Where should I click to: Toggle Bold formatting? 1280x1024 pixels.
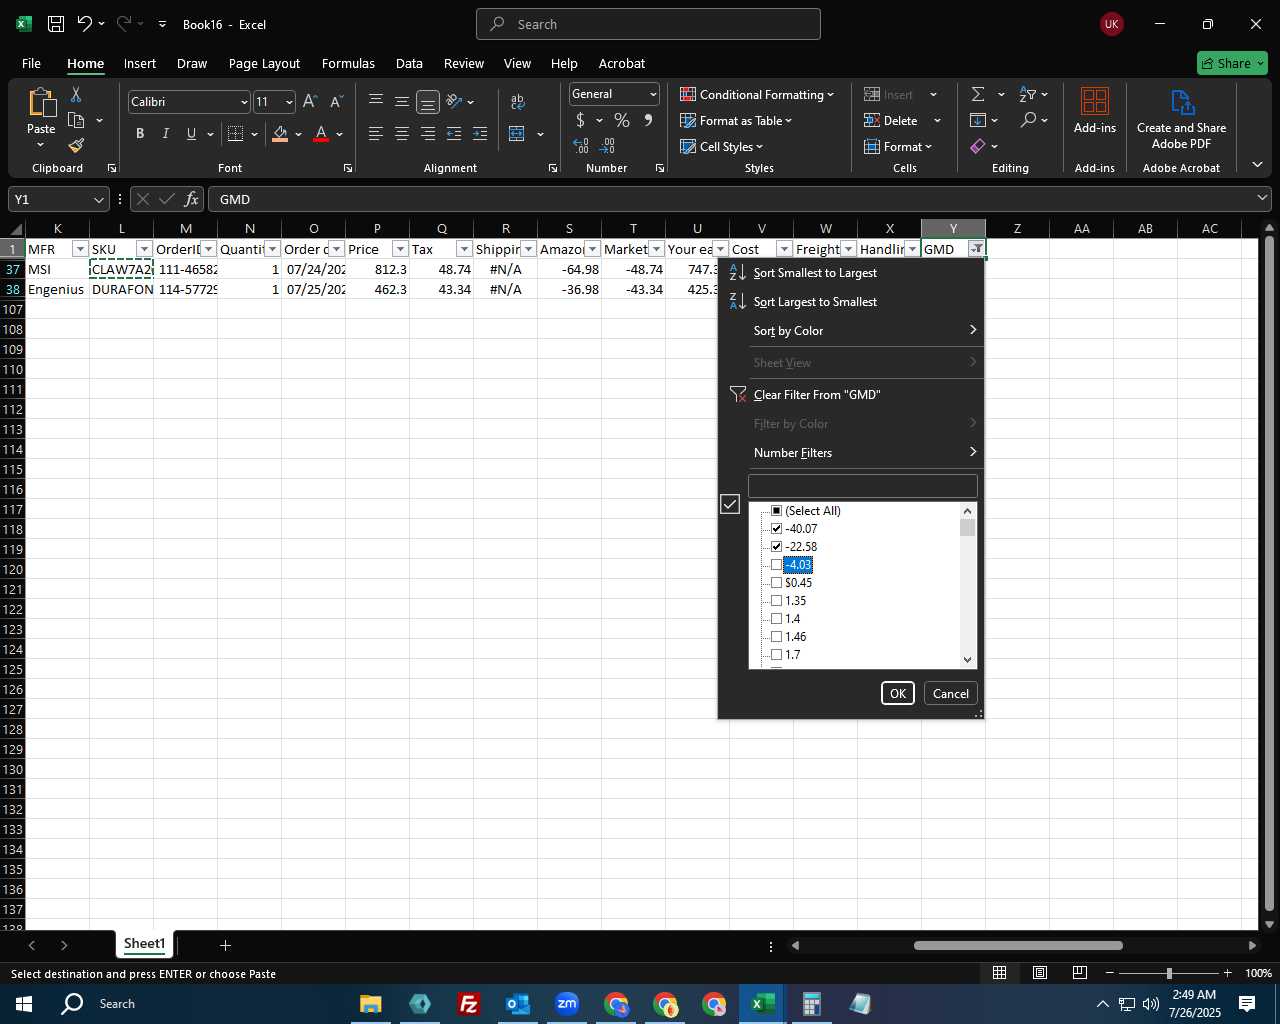140,134
